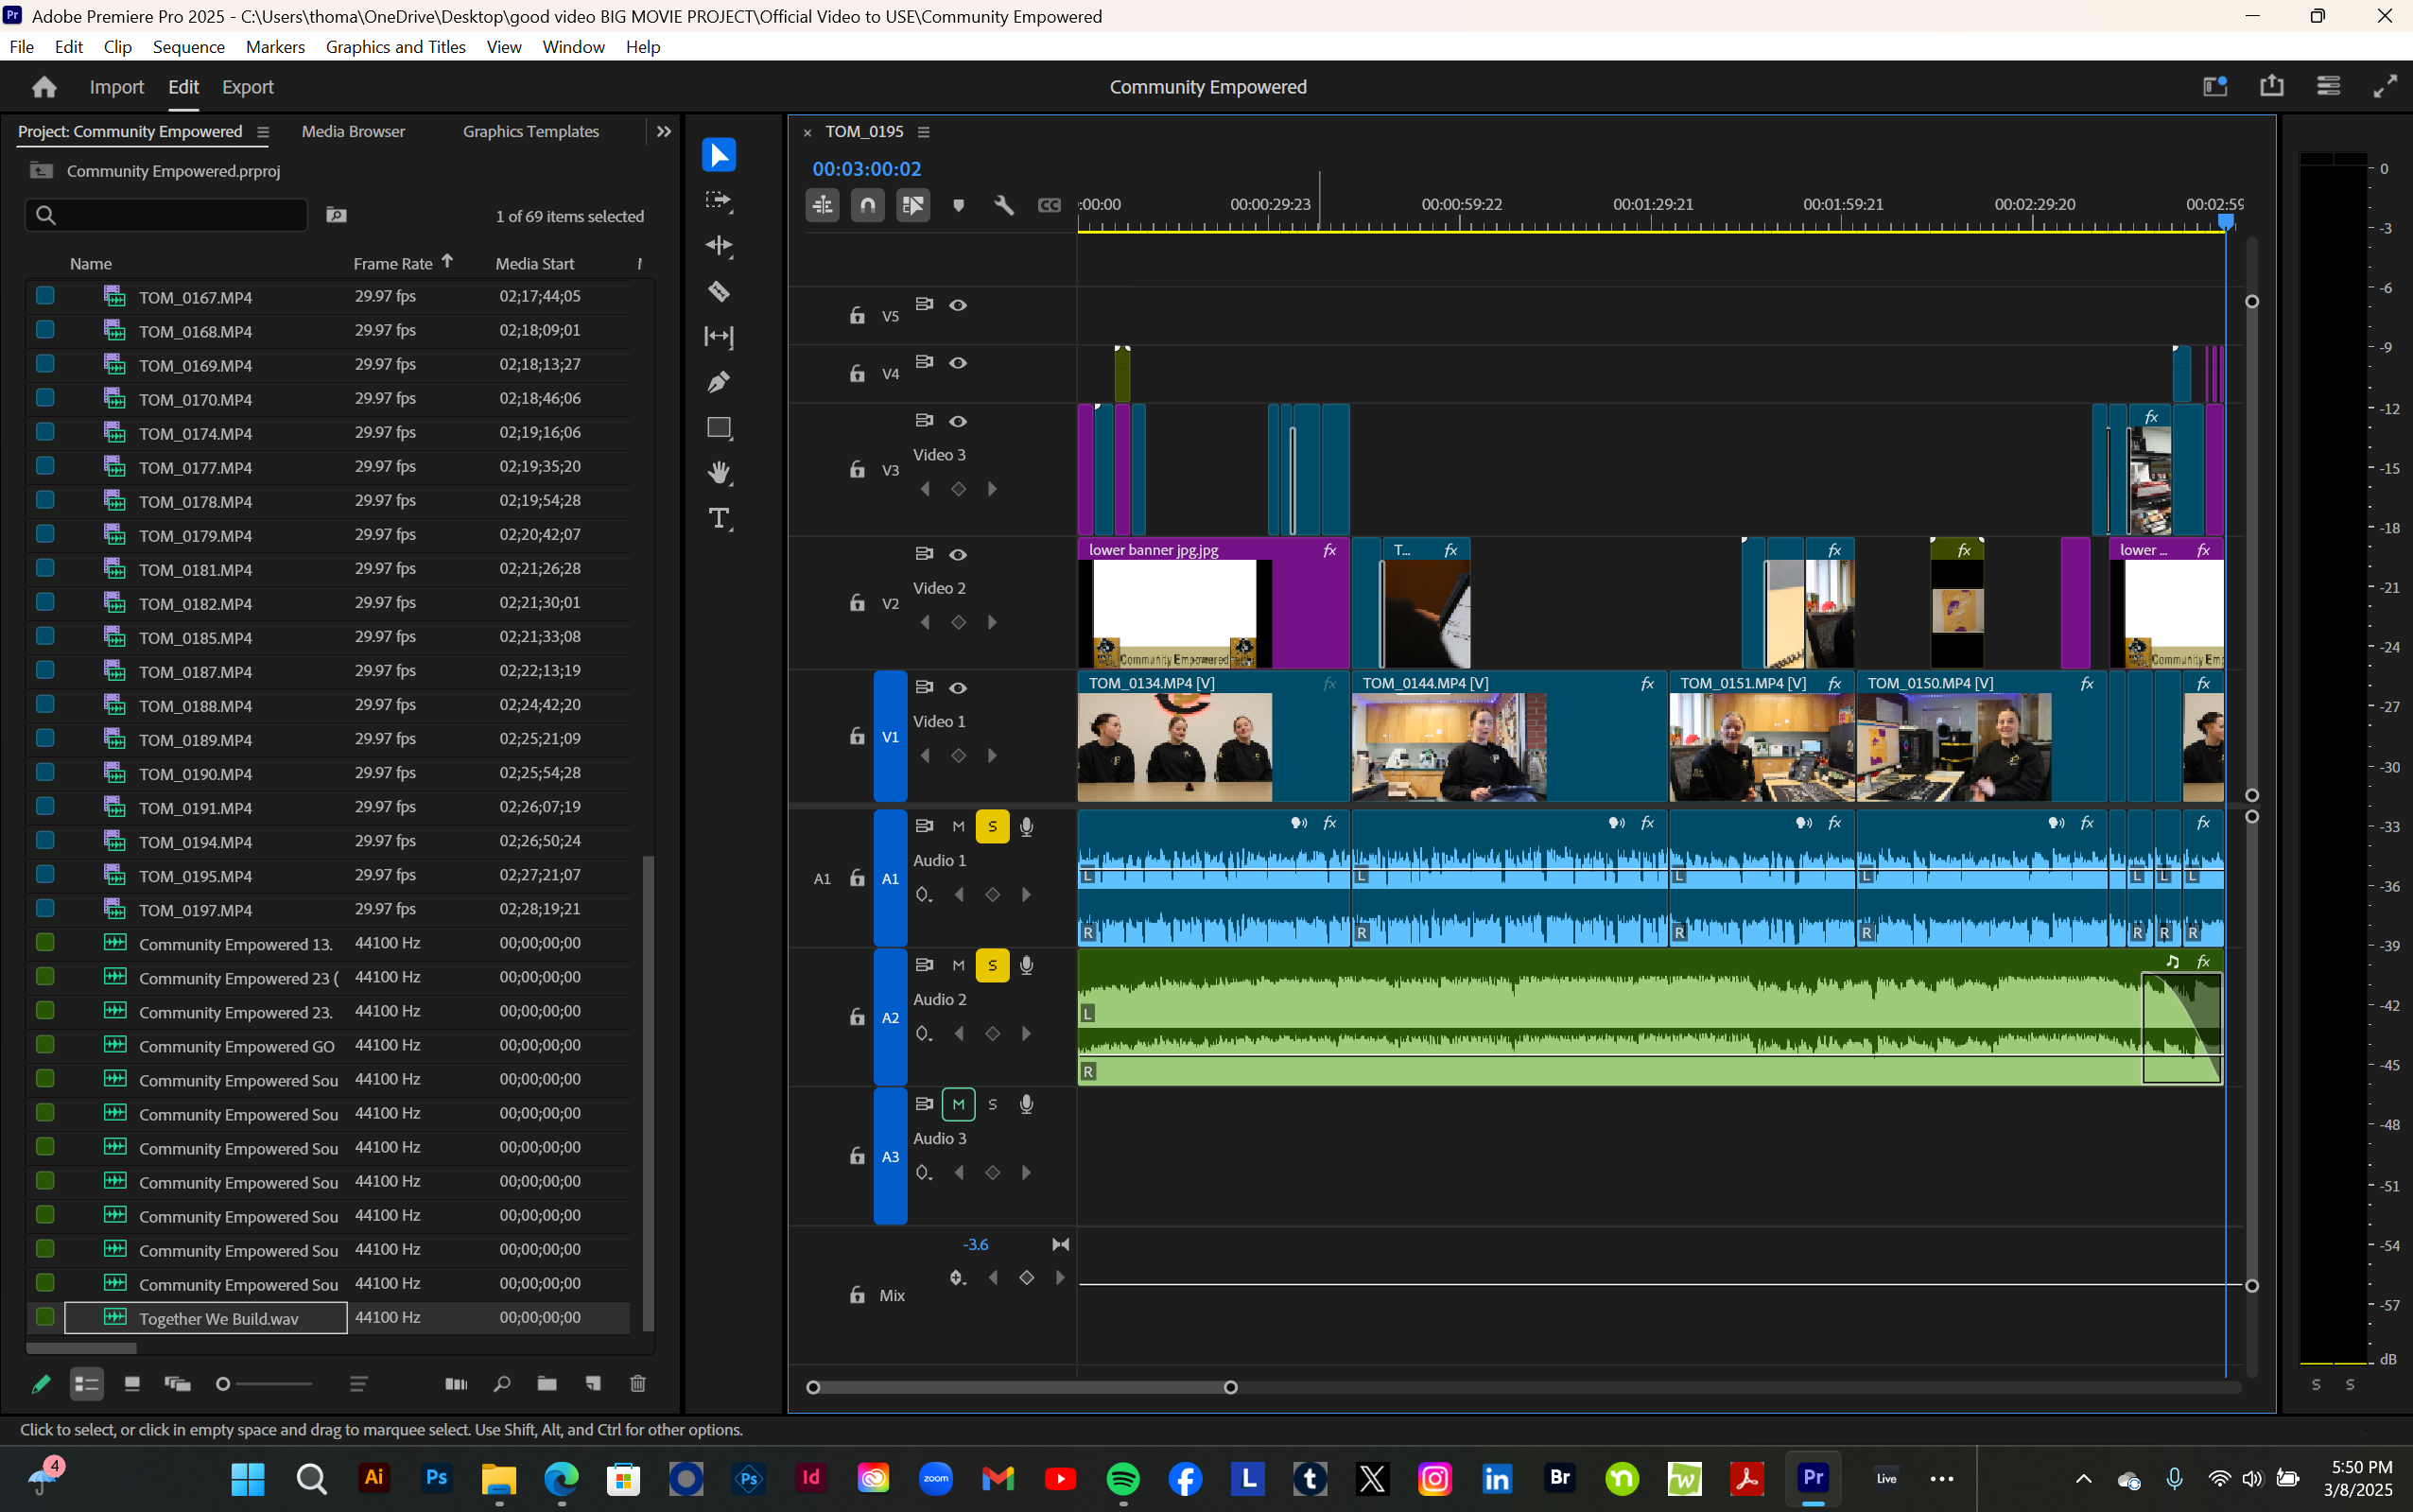Select the Razor tool
This screenshot has width=2413, height=1512.
tap(719, 291)
